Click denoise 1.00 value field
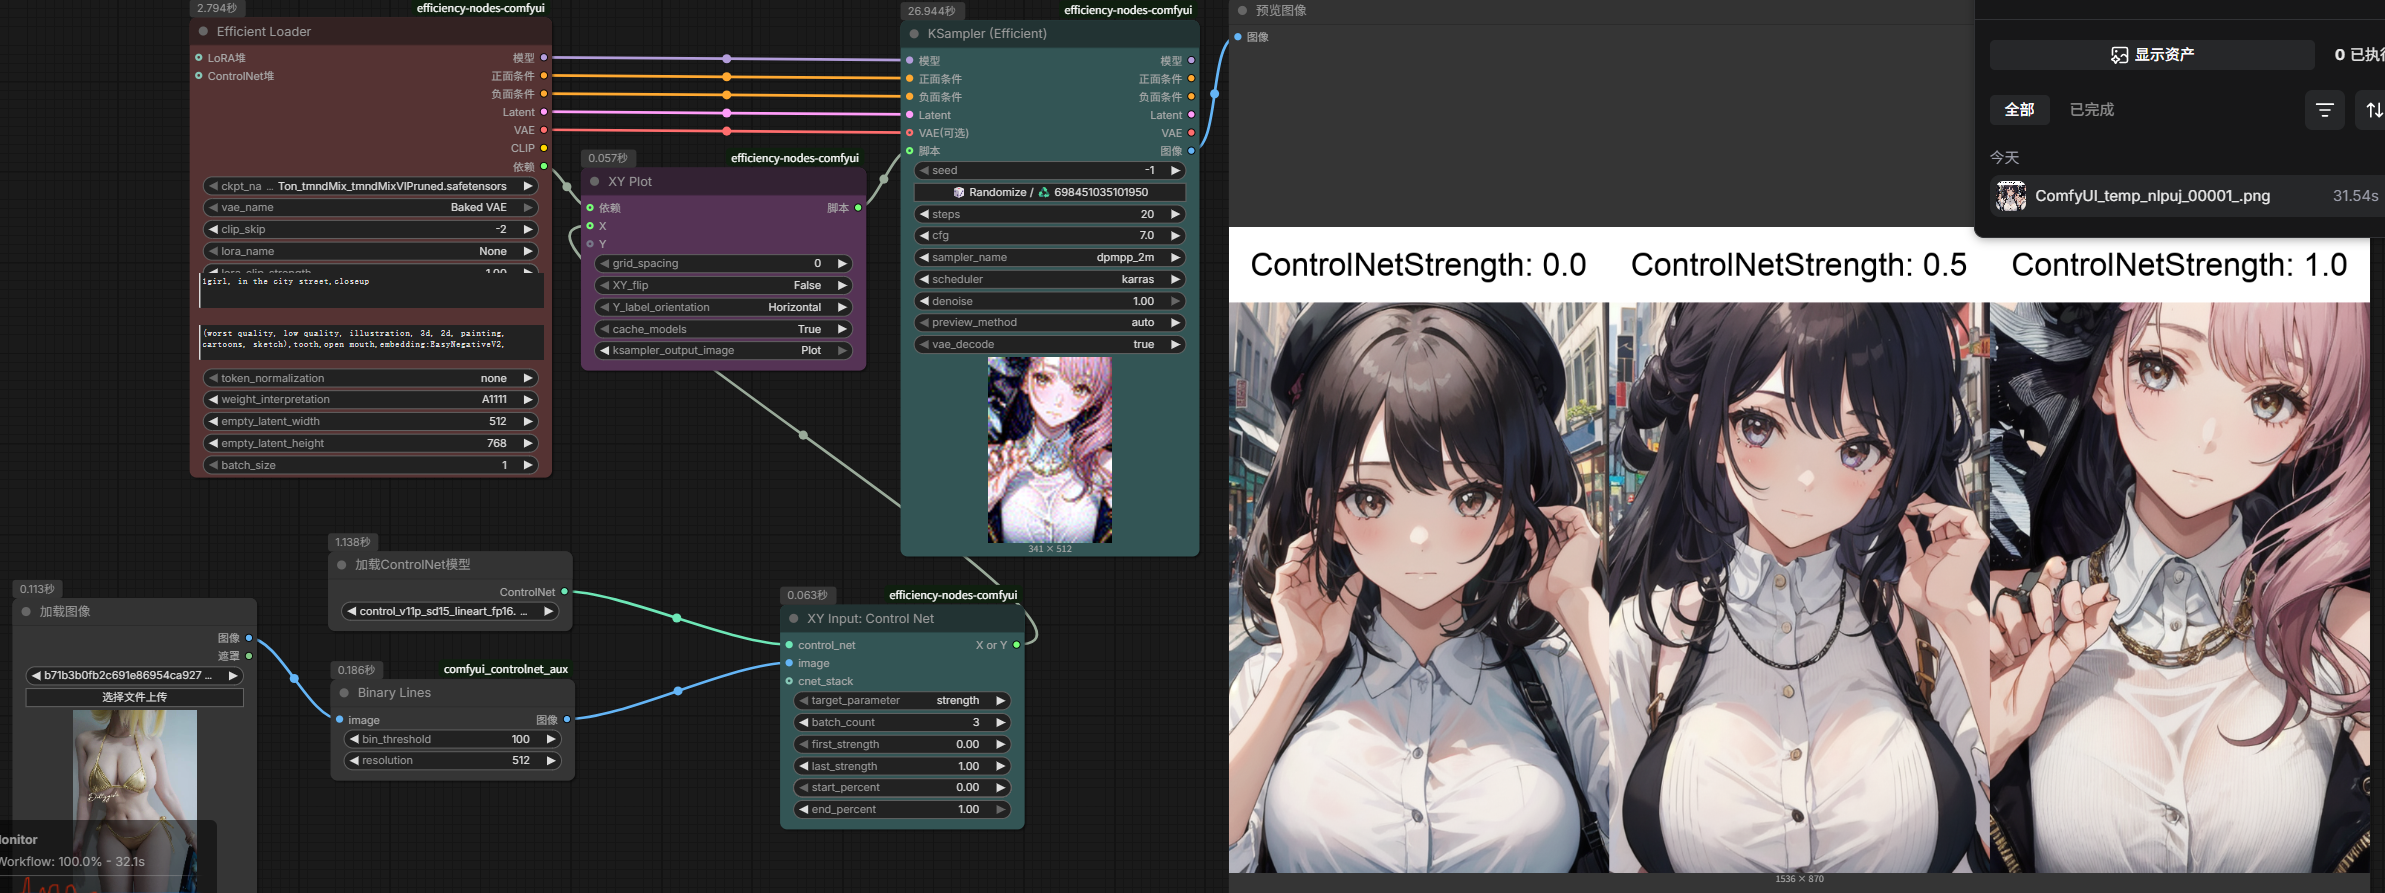Image resolution: width=2385 pixels, height=893 pixels. [x=1050, y=302]
